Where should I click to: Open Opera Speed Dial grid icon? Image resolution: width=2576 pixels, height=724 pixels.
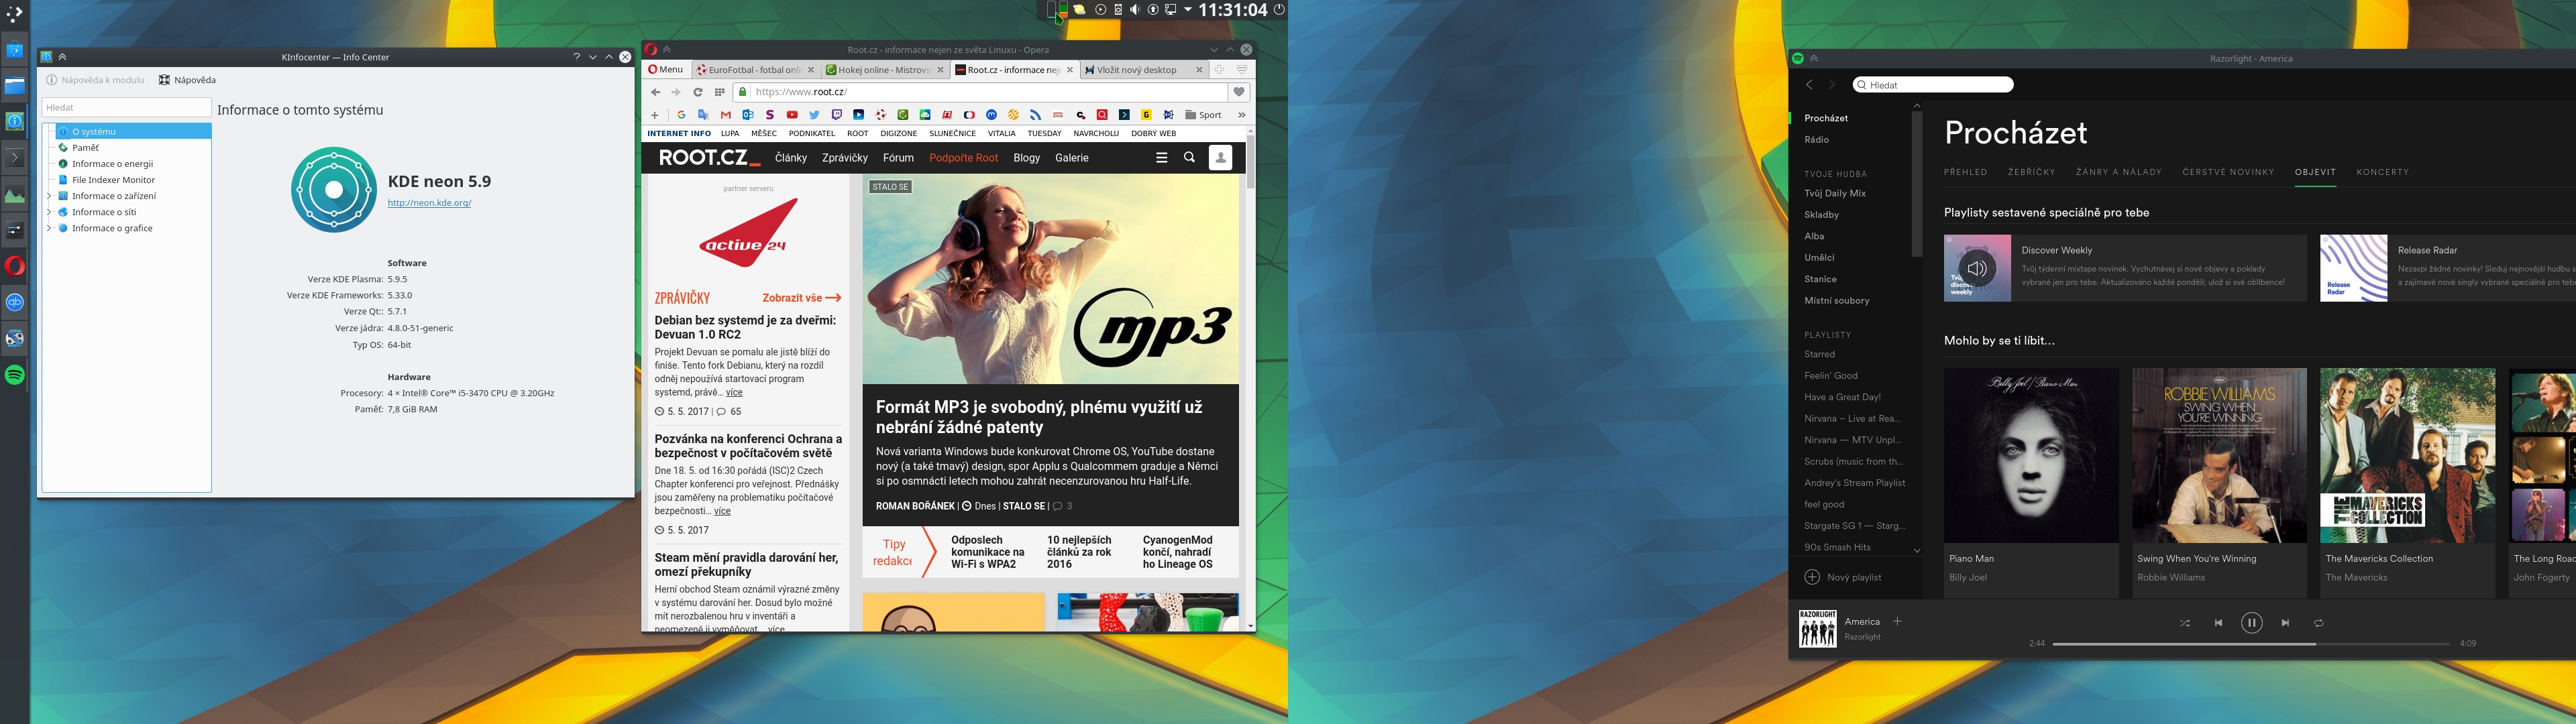pos(719,92)
